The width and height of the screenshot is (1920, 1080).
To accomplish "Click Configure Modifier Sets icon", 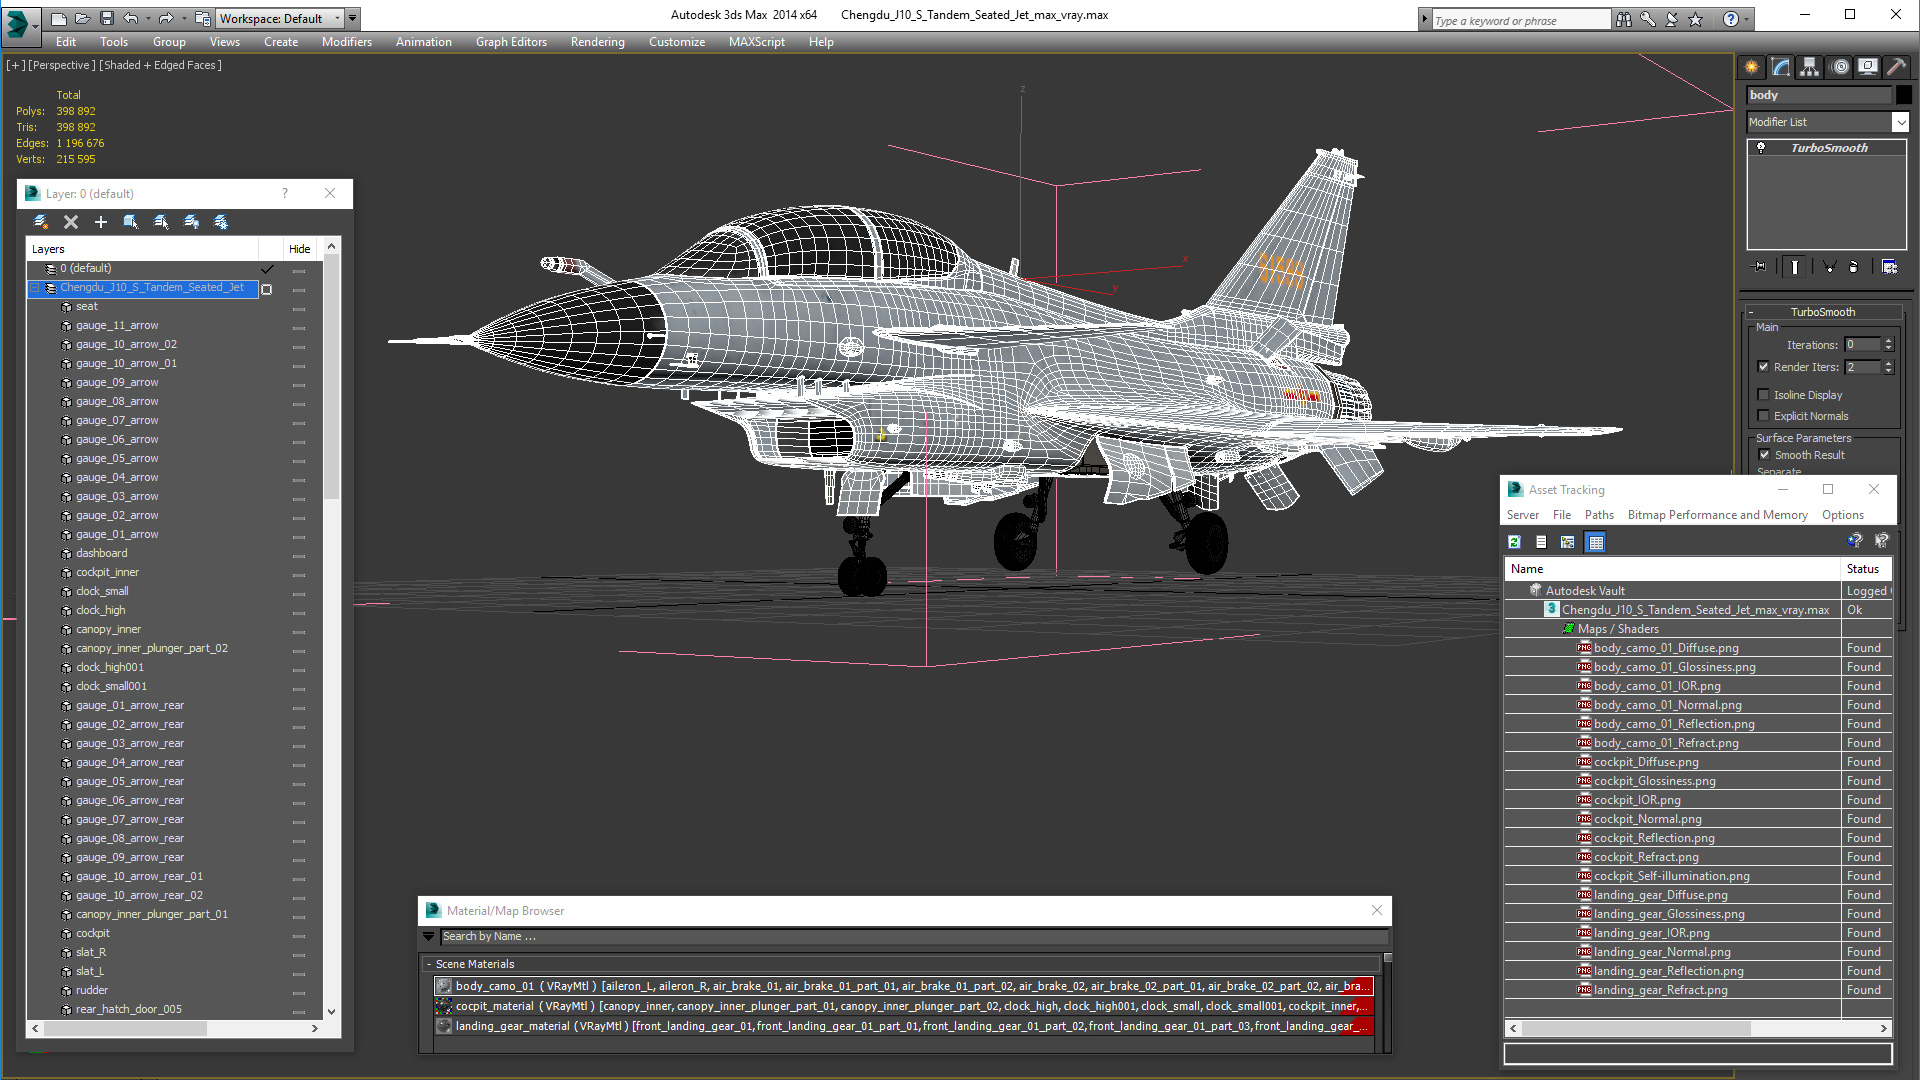I will [x=1889, y=267].
